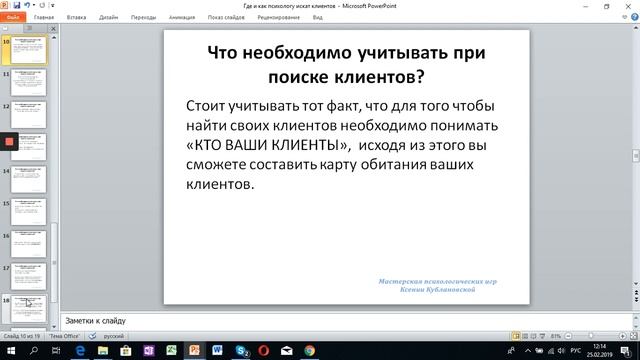Open the Рецензирование ribbon tab
Viewport: 640px width, 360px height.
pyautogui.click(x=278, y=17)
